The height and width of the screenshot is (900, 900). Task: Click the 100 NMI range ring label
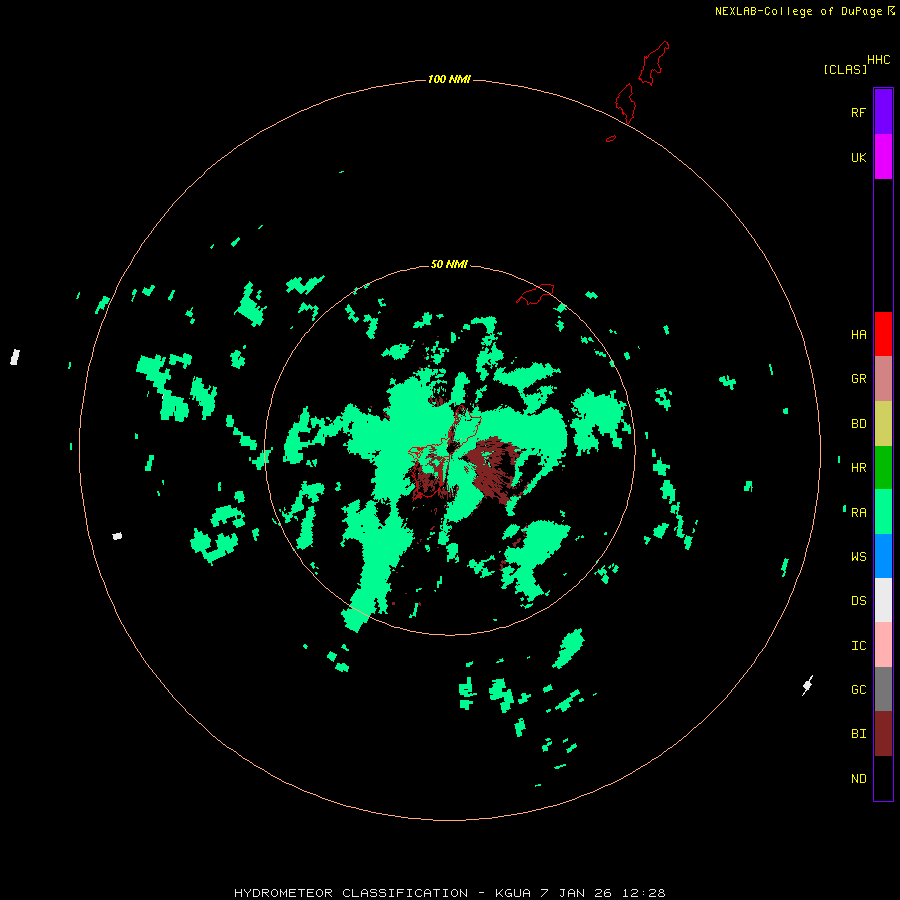pyautogui.click(x=449, y=79)
